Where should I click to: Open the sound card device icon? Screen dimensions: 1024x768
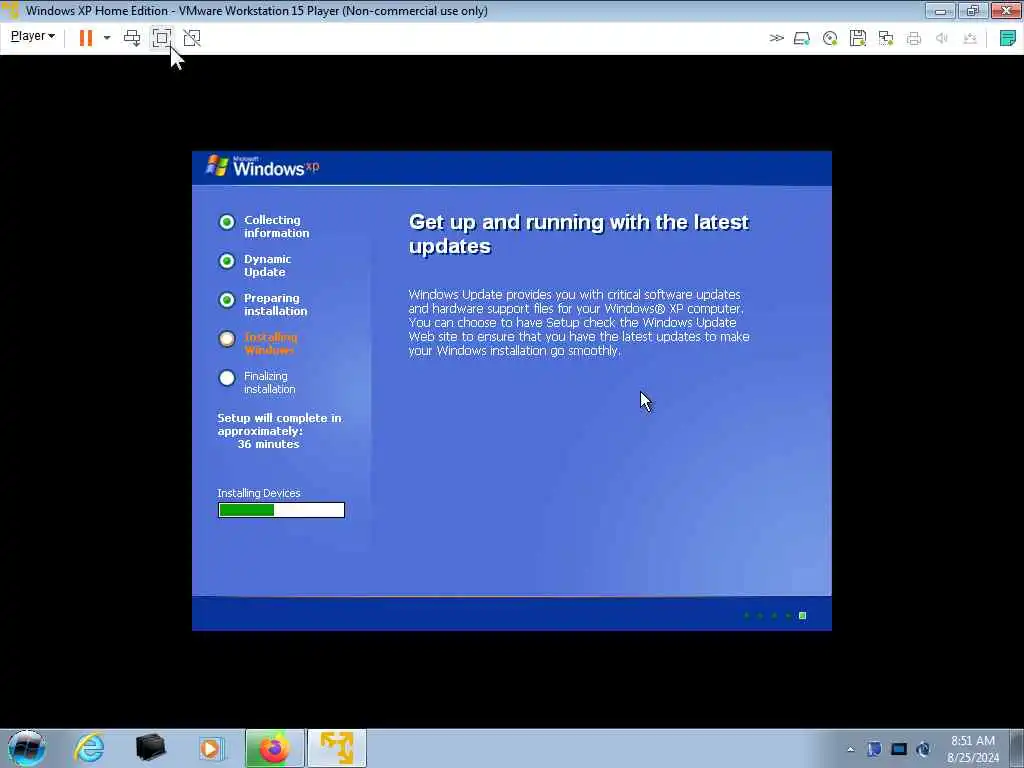(x=942, y=39)
